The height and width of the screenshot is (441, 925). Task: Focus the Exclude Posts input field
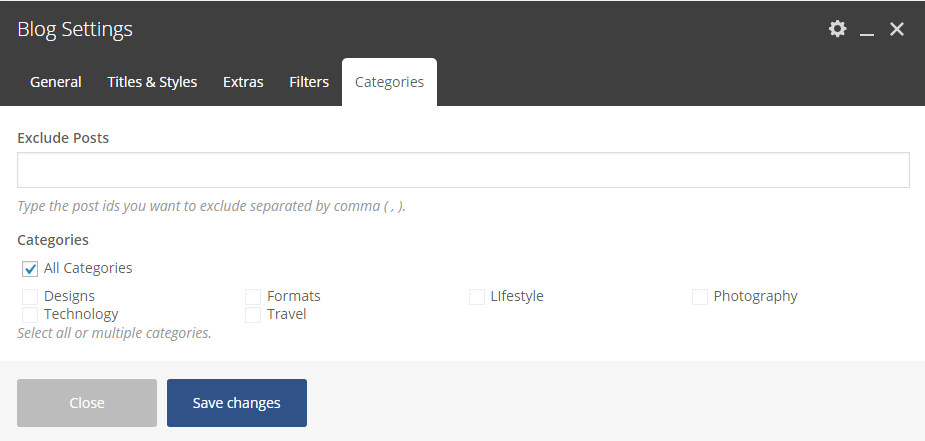pos(463,170)
